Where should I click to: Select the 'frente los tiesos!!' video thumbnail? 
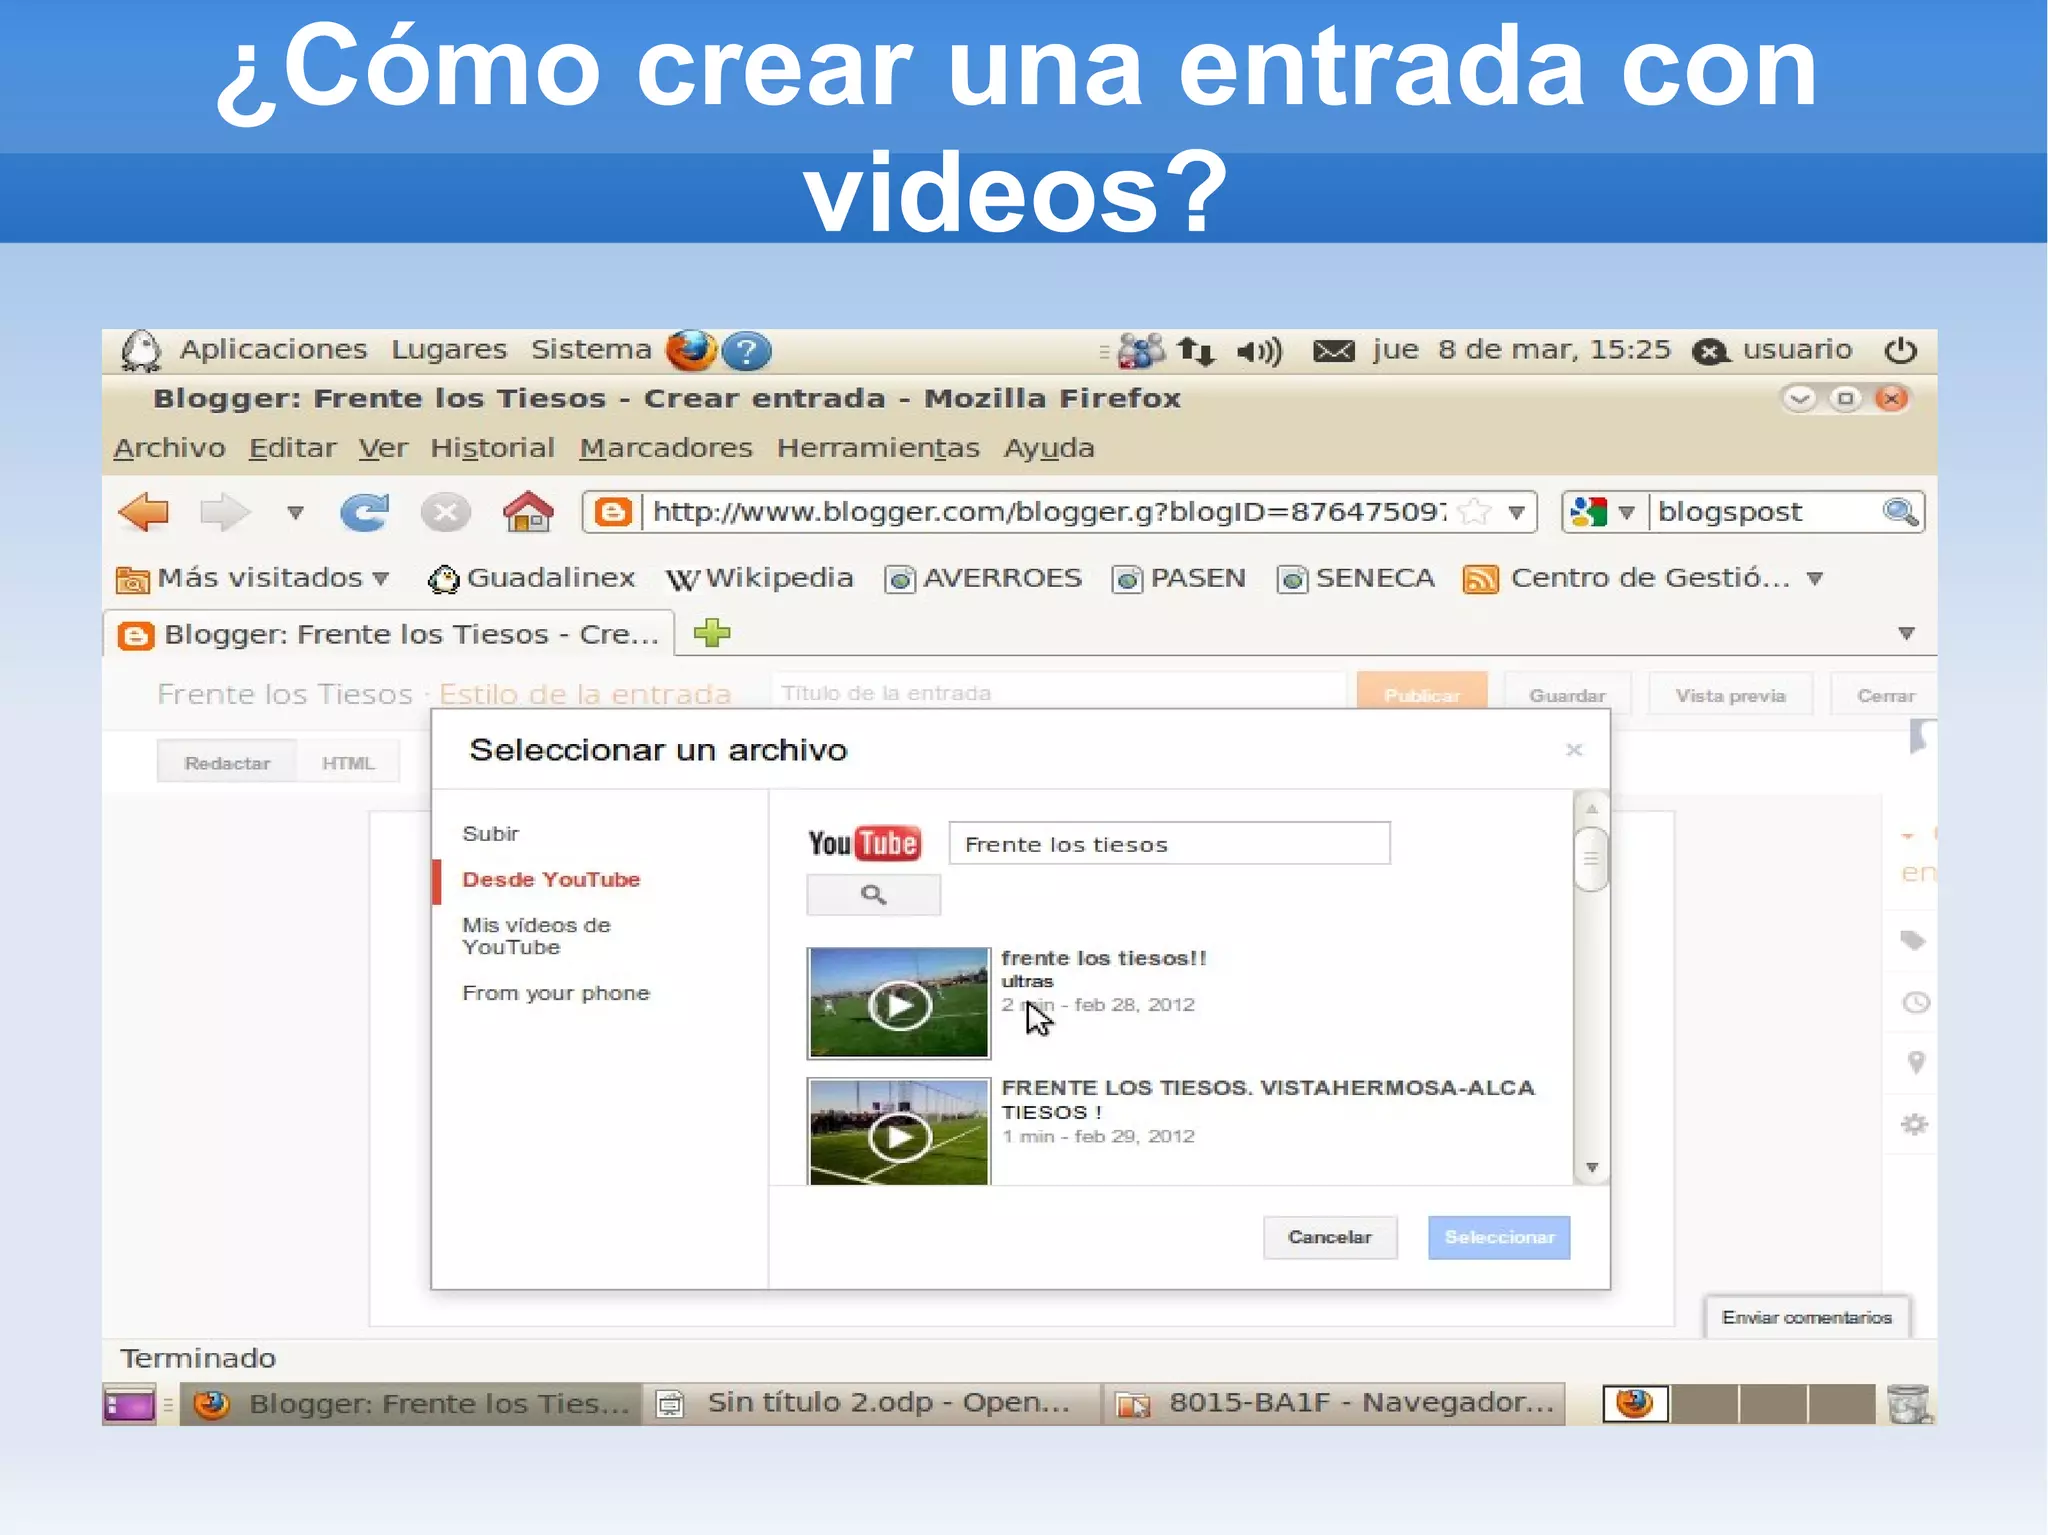[898, 1002]
